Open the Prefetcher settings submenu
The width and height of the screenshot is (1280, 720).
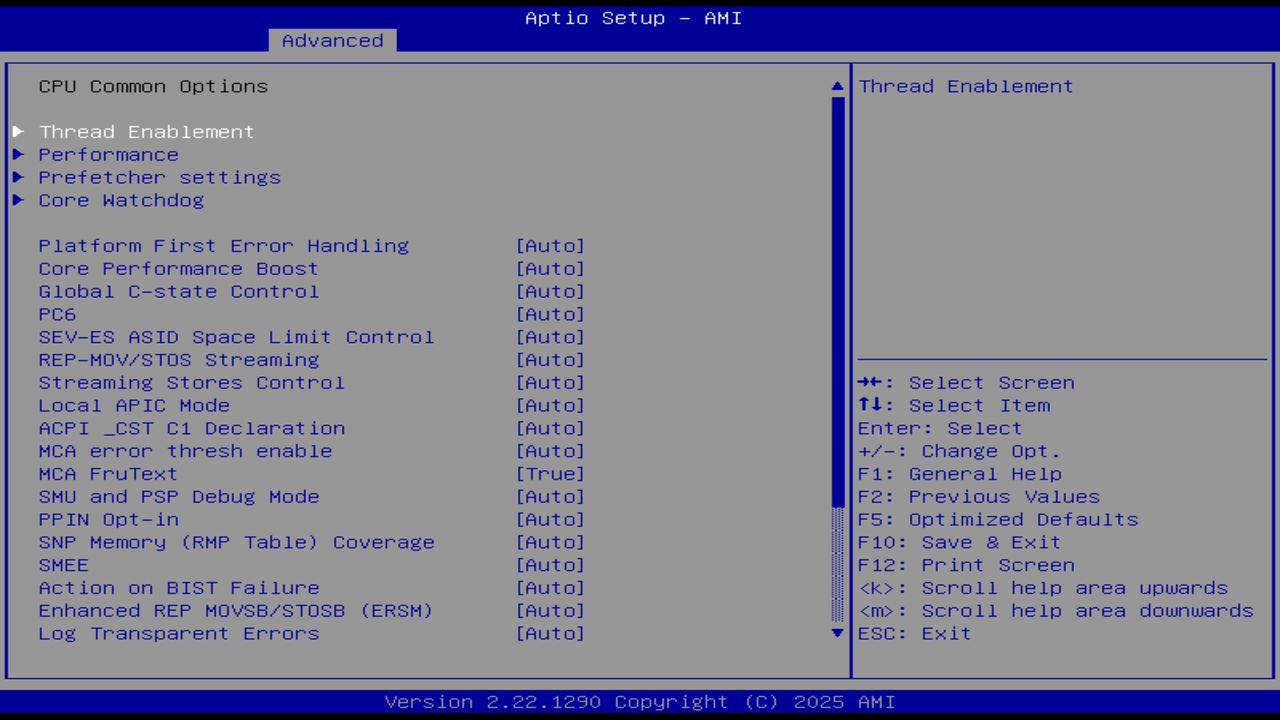point(159,177)
